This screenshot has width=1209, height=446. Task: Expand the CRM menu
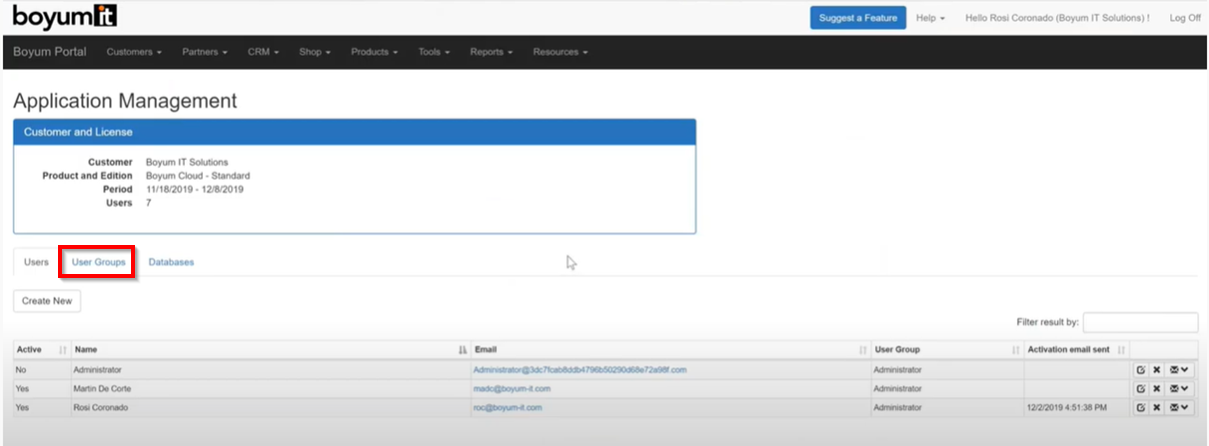(x=263, y=52)
